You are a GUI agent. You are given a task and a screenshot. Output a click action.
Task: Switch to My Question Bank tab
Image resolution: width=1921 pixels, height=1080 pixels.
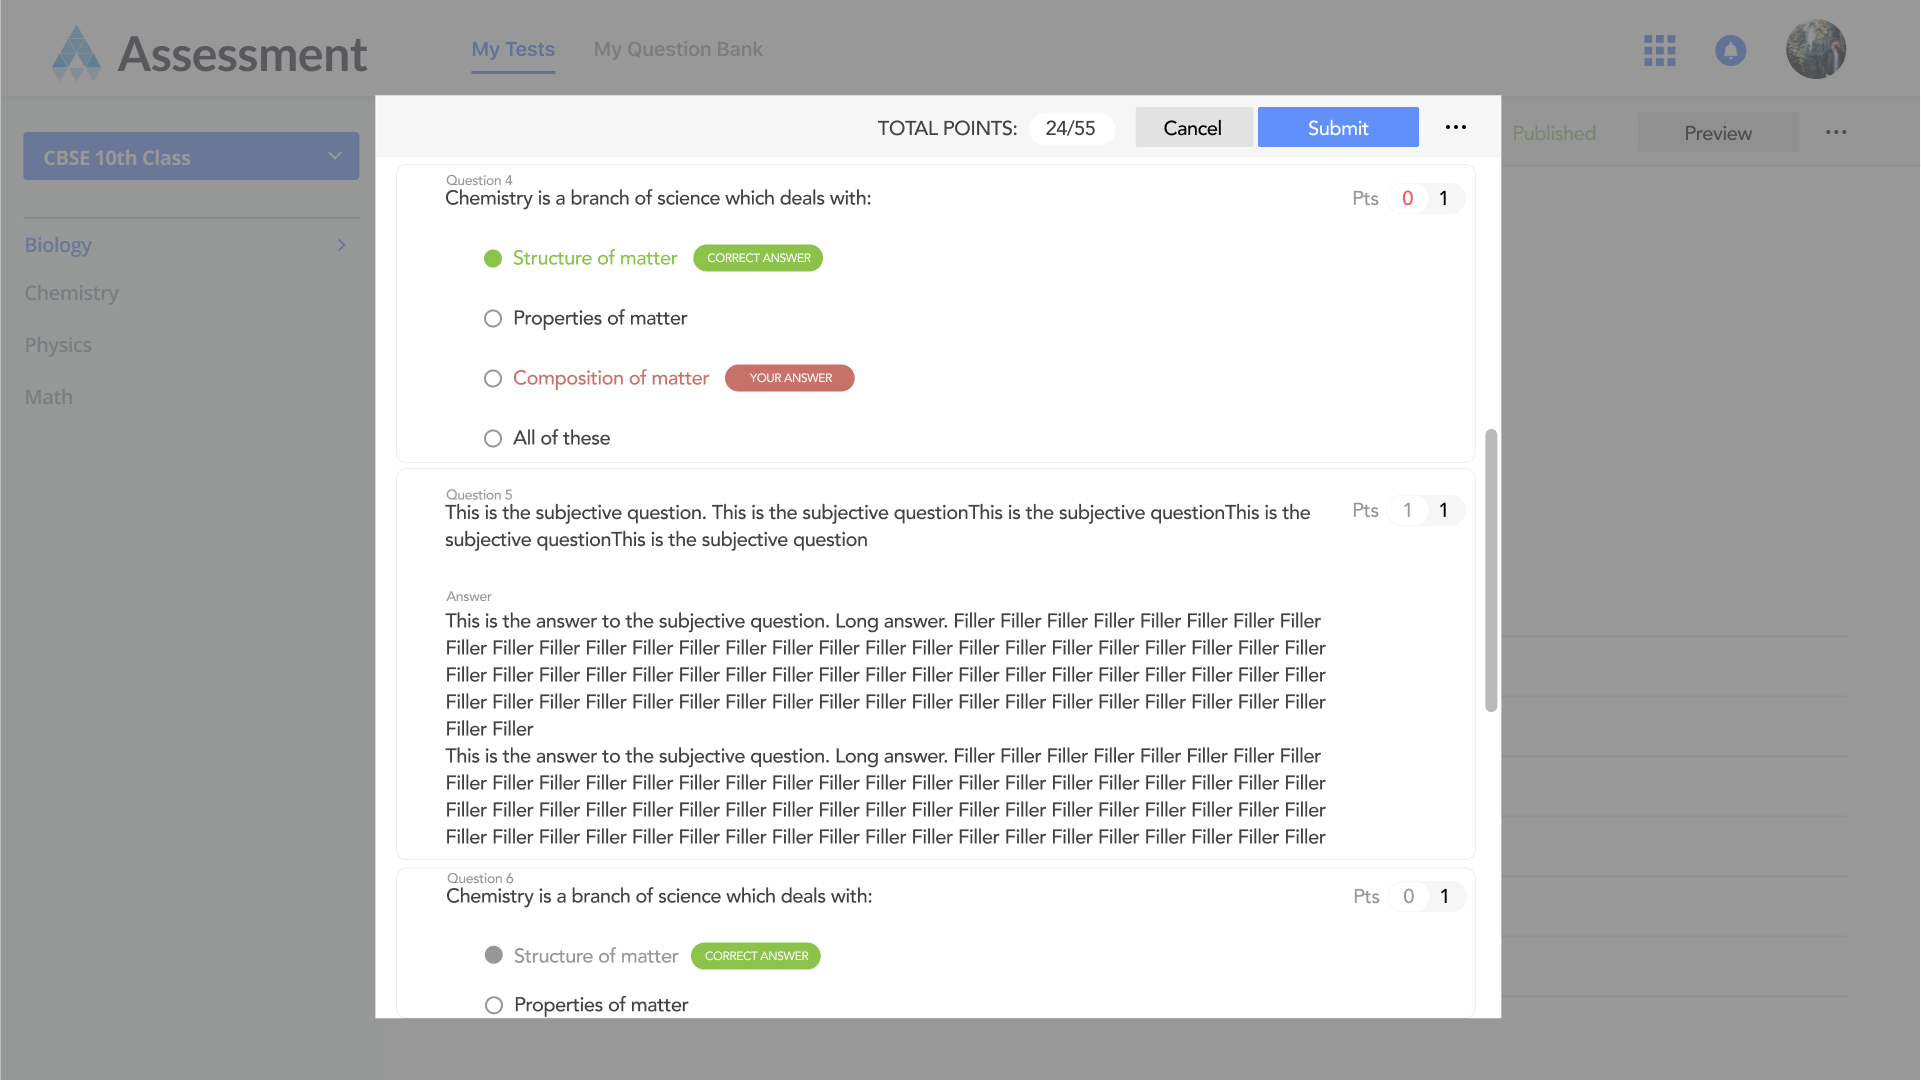pos(677,49)
